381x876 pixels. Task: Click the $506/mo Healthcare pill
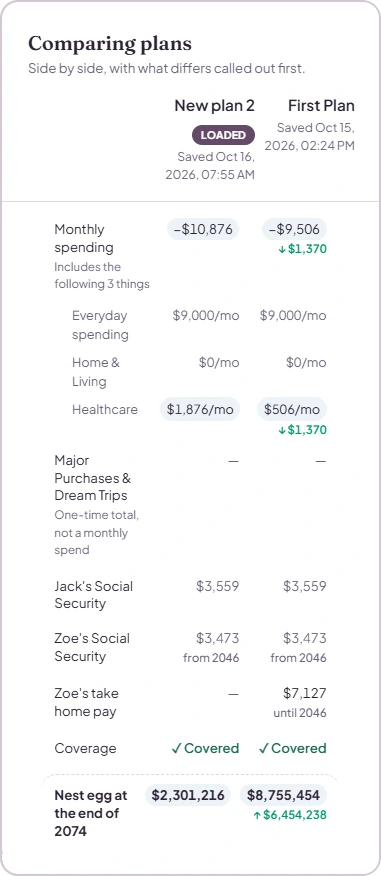[x=292, y=409]
